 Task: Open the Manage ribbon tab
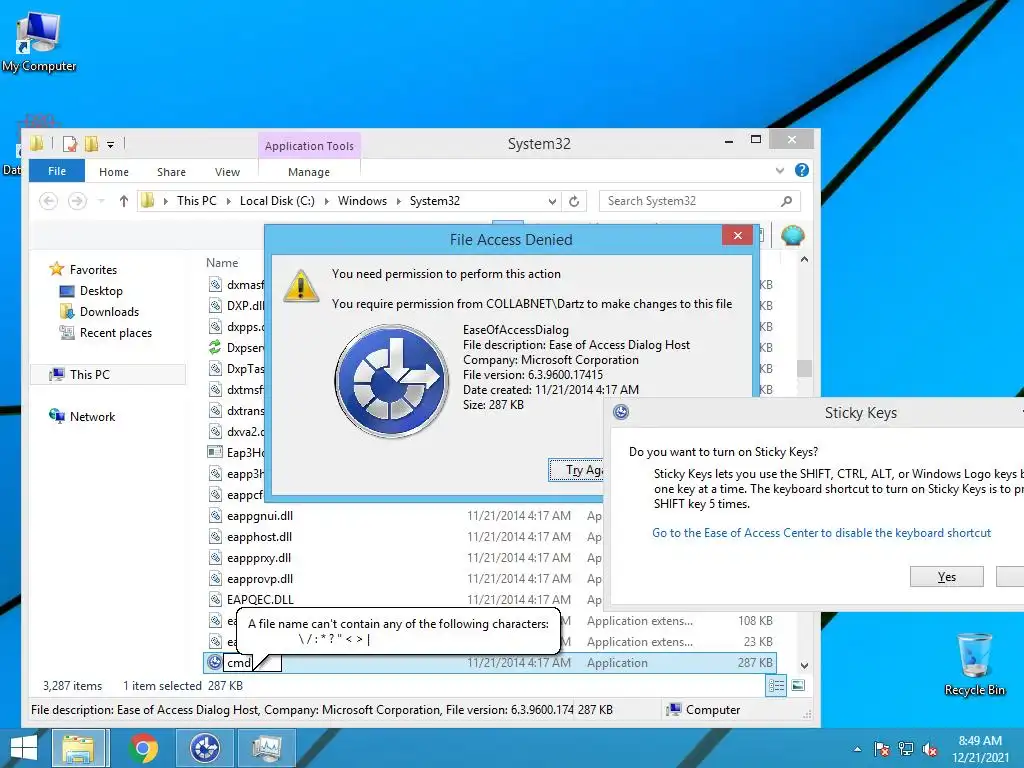(x=309, y=172)
